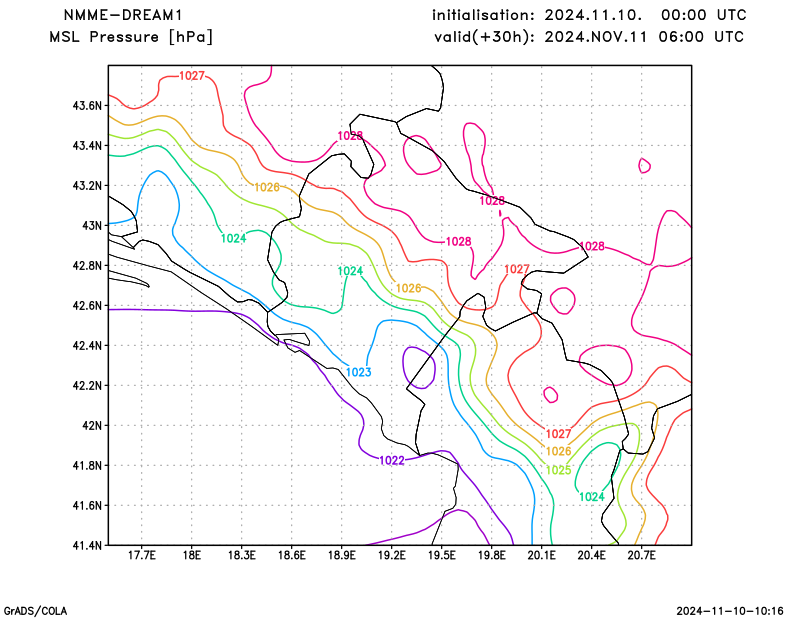
Task: Click the 41.4N latitude axis label
Action: 87,545
